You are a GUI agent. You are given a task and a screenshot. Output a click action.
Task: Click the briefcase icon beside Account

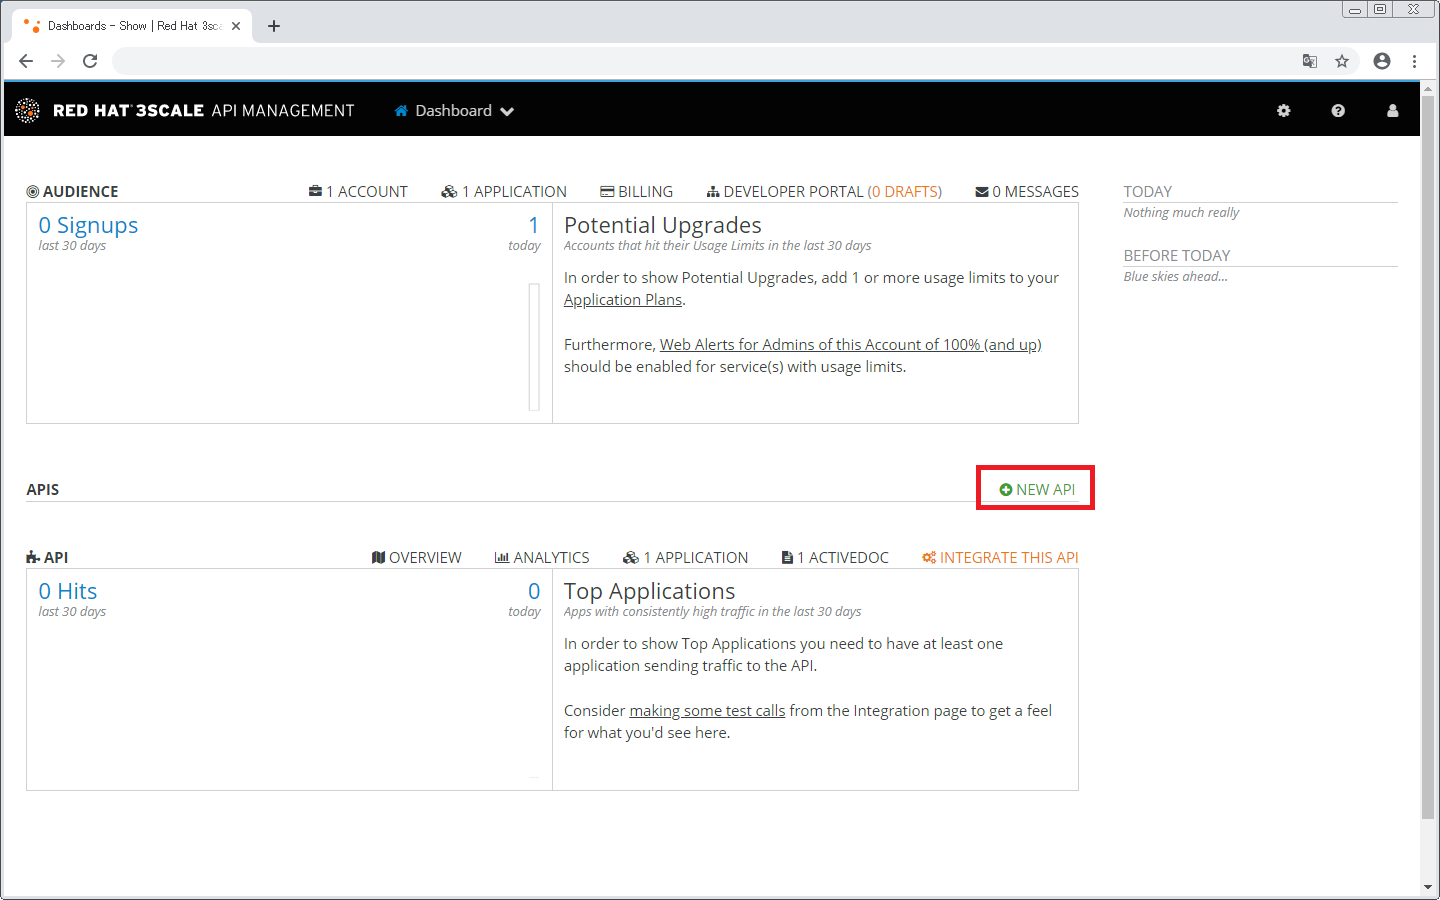click(x=315, y=191)
